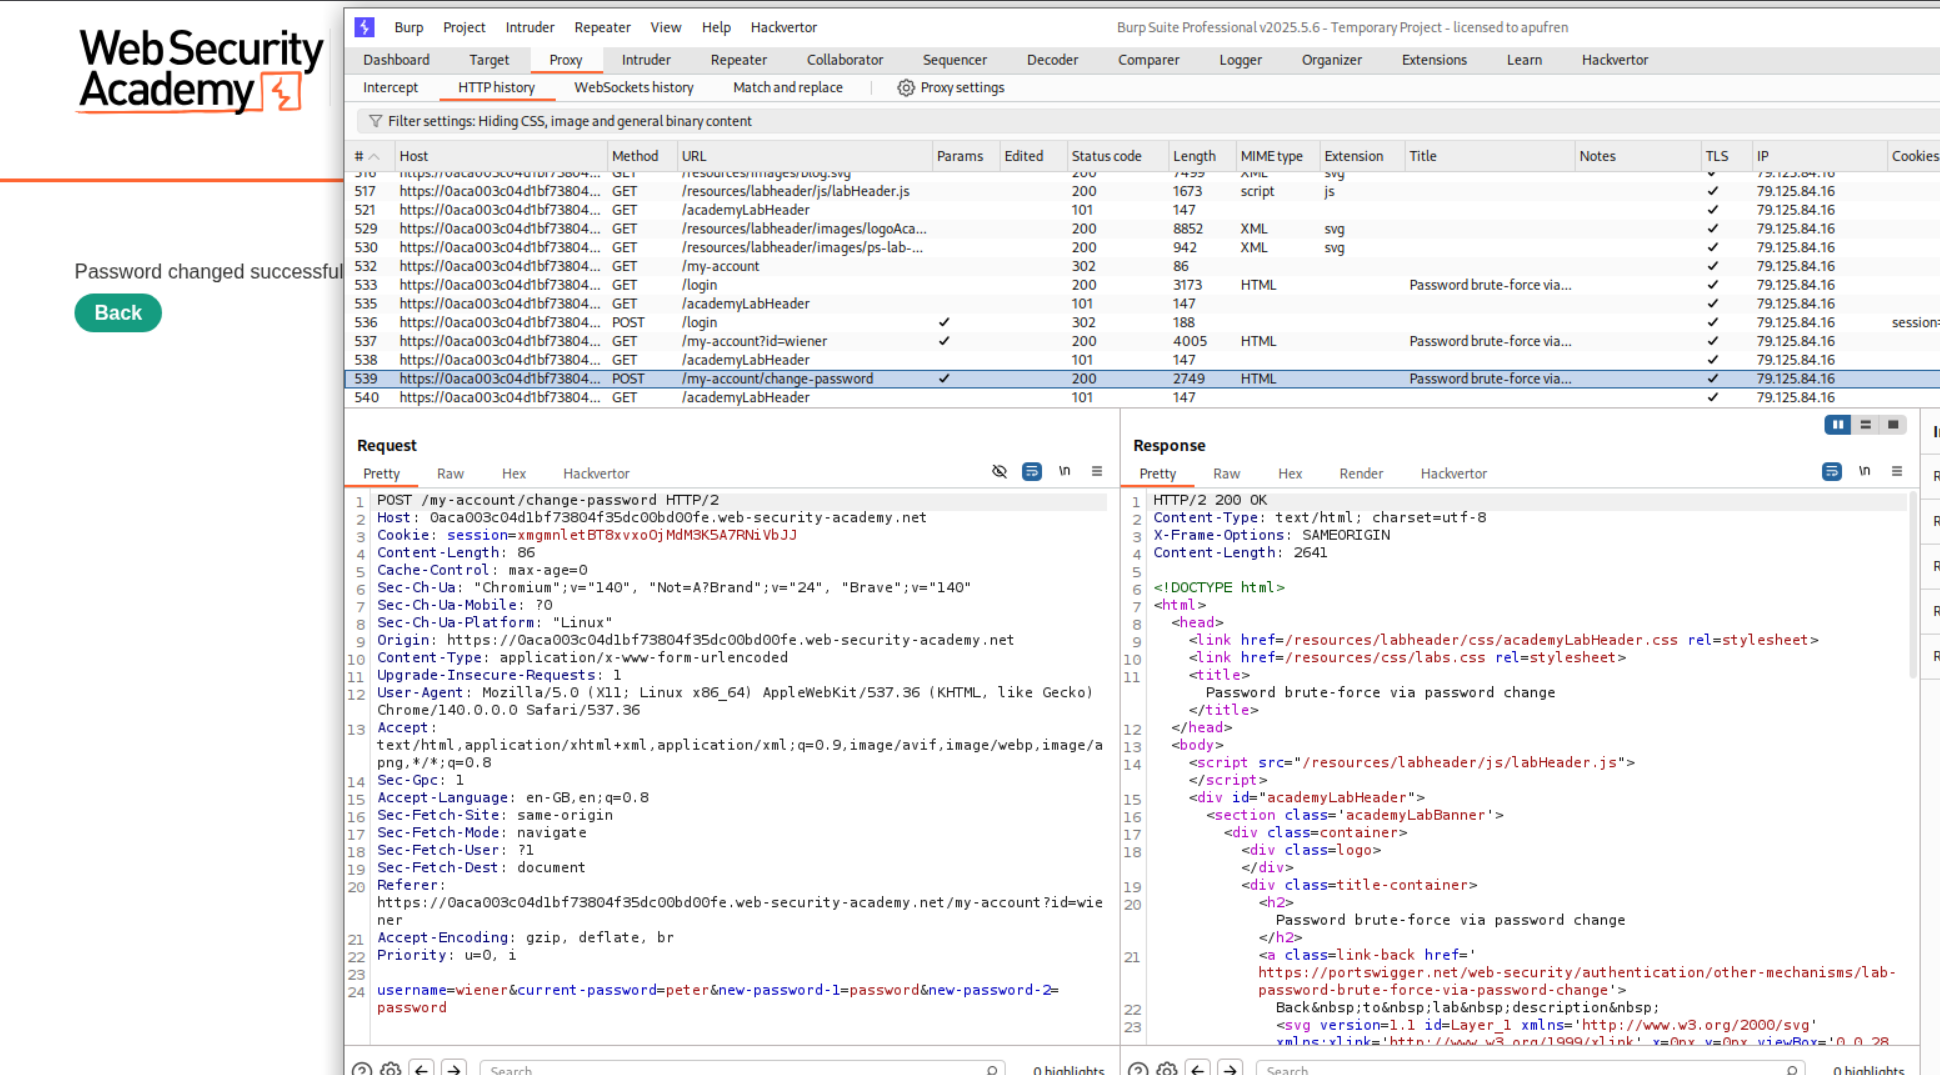Switch to combined single-pane layout icon
1940x1075 pixels.
1893,425
